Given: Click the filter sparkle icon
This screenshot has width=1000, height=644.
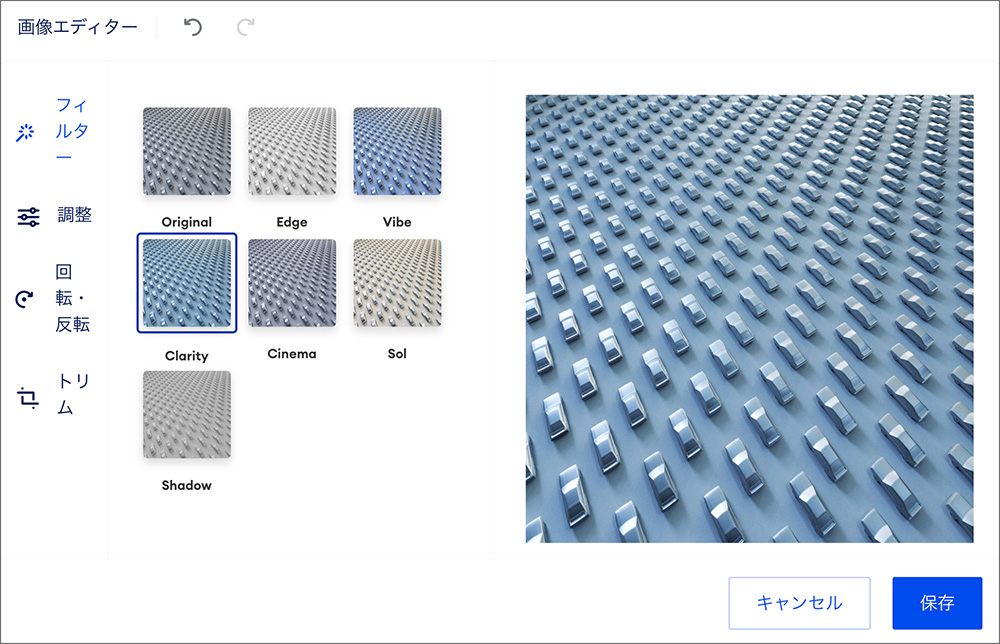Looking at the screenshot, I should pyautogui.click(x=26, y=132).
